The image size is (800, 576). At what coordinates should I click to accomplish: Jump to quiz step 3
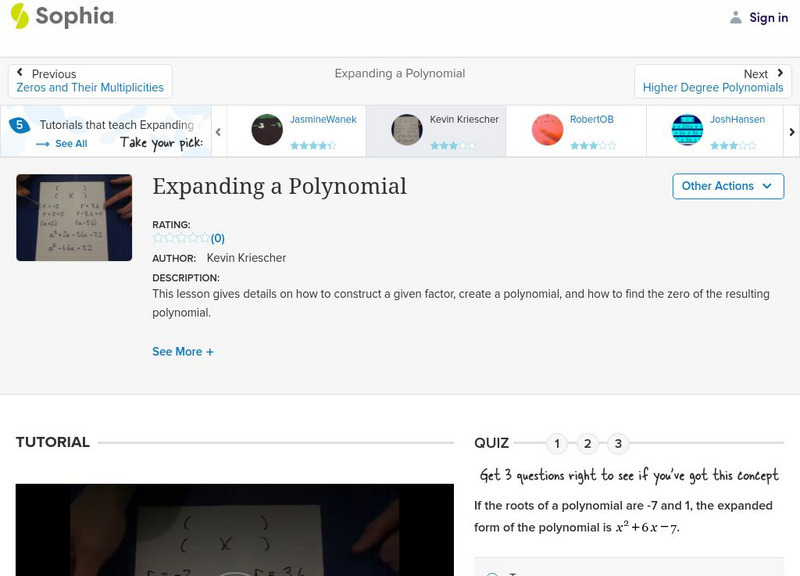(619, 442)
